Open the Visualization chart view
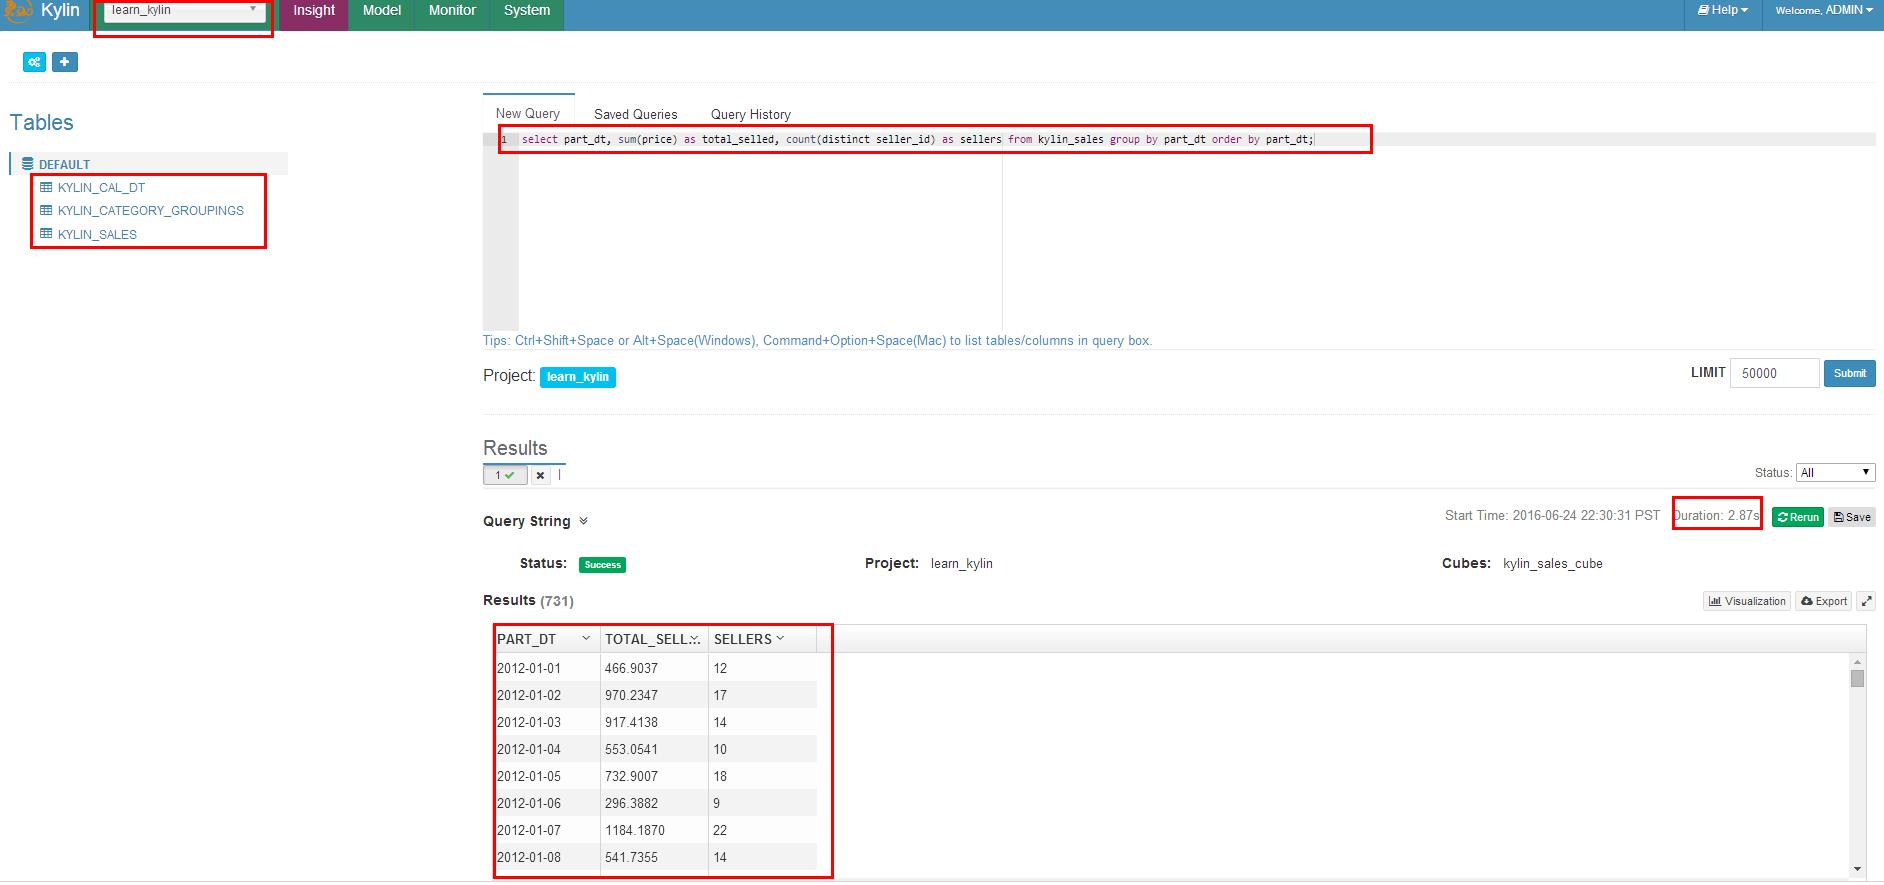The image size is (1884, 885). [x=1747, y=601]
